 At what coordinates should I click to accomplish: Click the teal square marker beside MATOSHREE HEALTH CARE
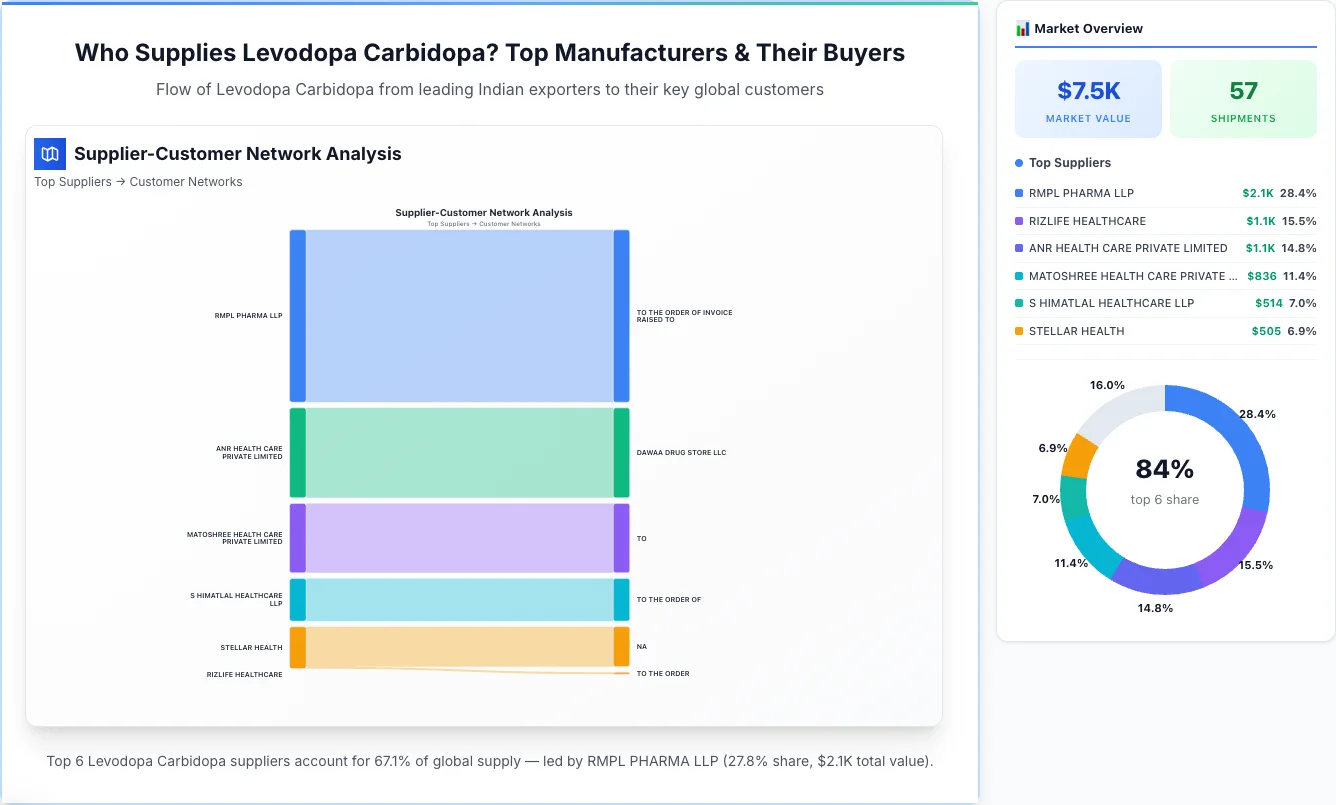(1019, 276)
